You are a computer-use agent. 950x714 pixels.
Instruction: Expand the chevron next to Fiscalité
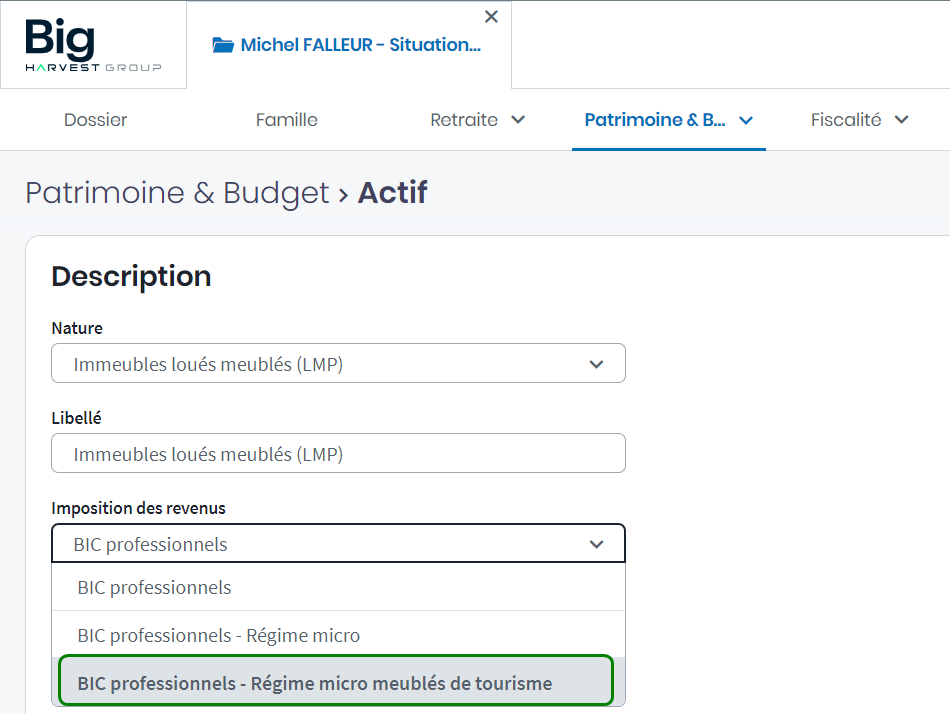pos(901,120)
